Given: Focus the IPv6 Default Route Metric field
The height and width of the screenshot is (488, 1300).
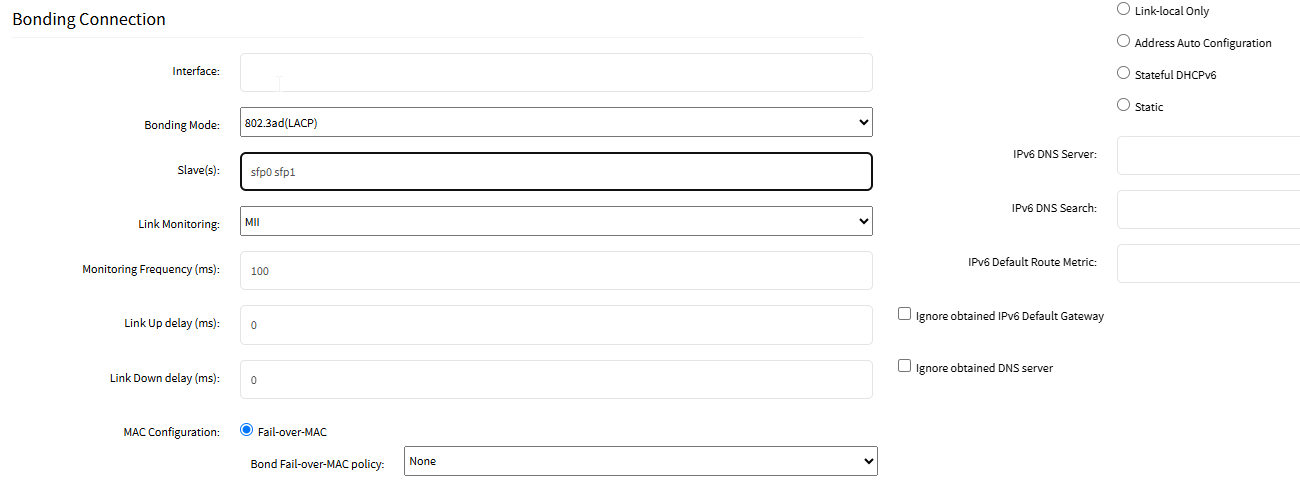Looking at the screenshot, I should pyautogui.click(x=1208, y=263).
